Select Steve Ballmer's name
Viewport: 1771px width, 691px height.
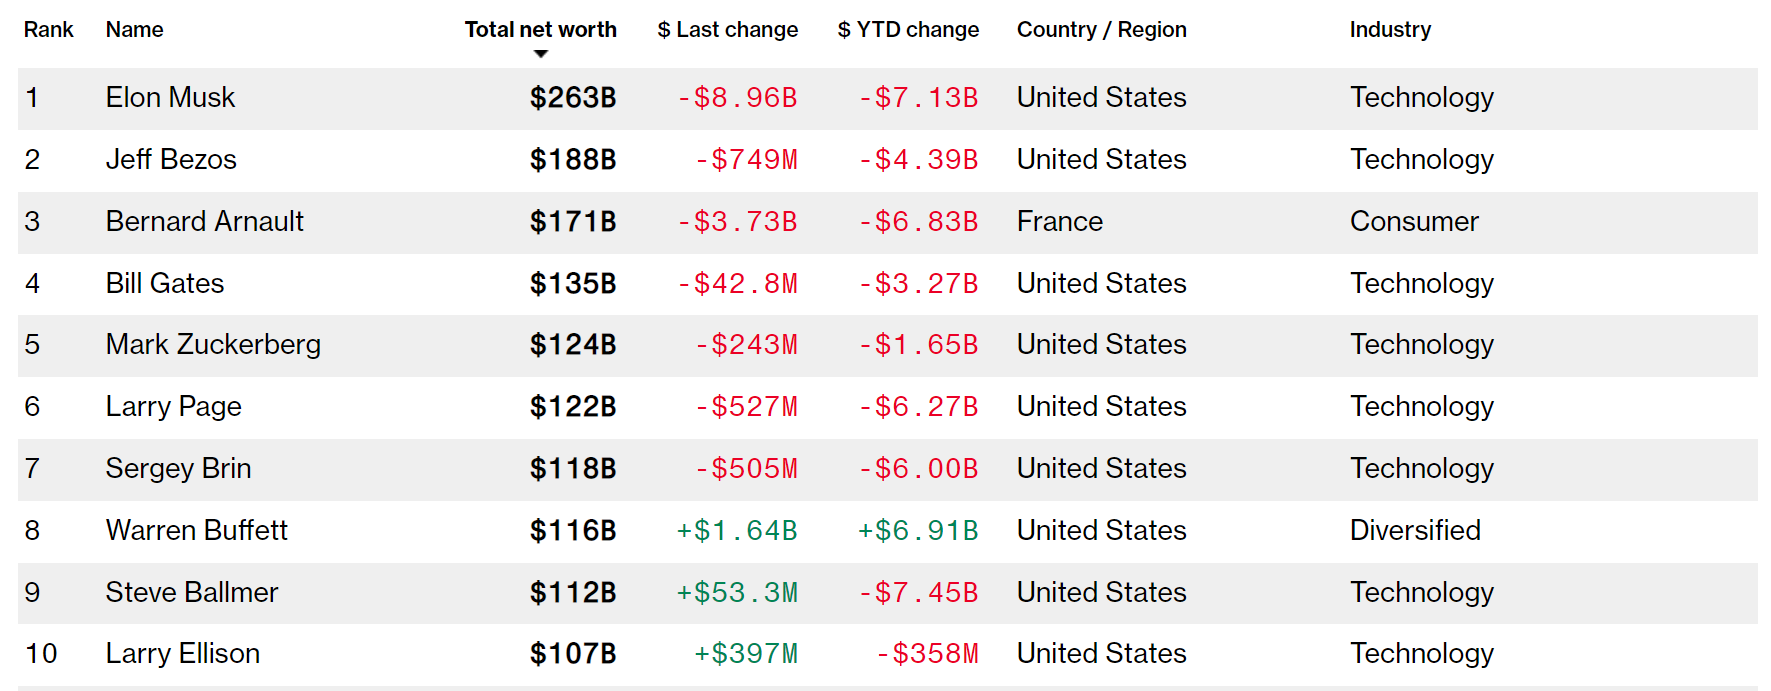(191, 593)
